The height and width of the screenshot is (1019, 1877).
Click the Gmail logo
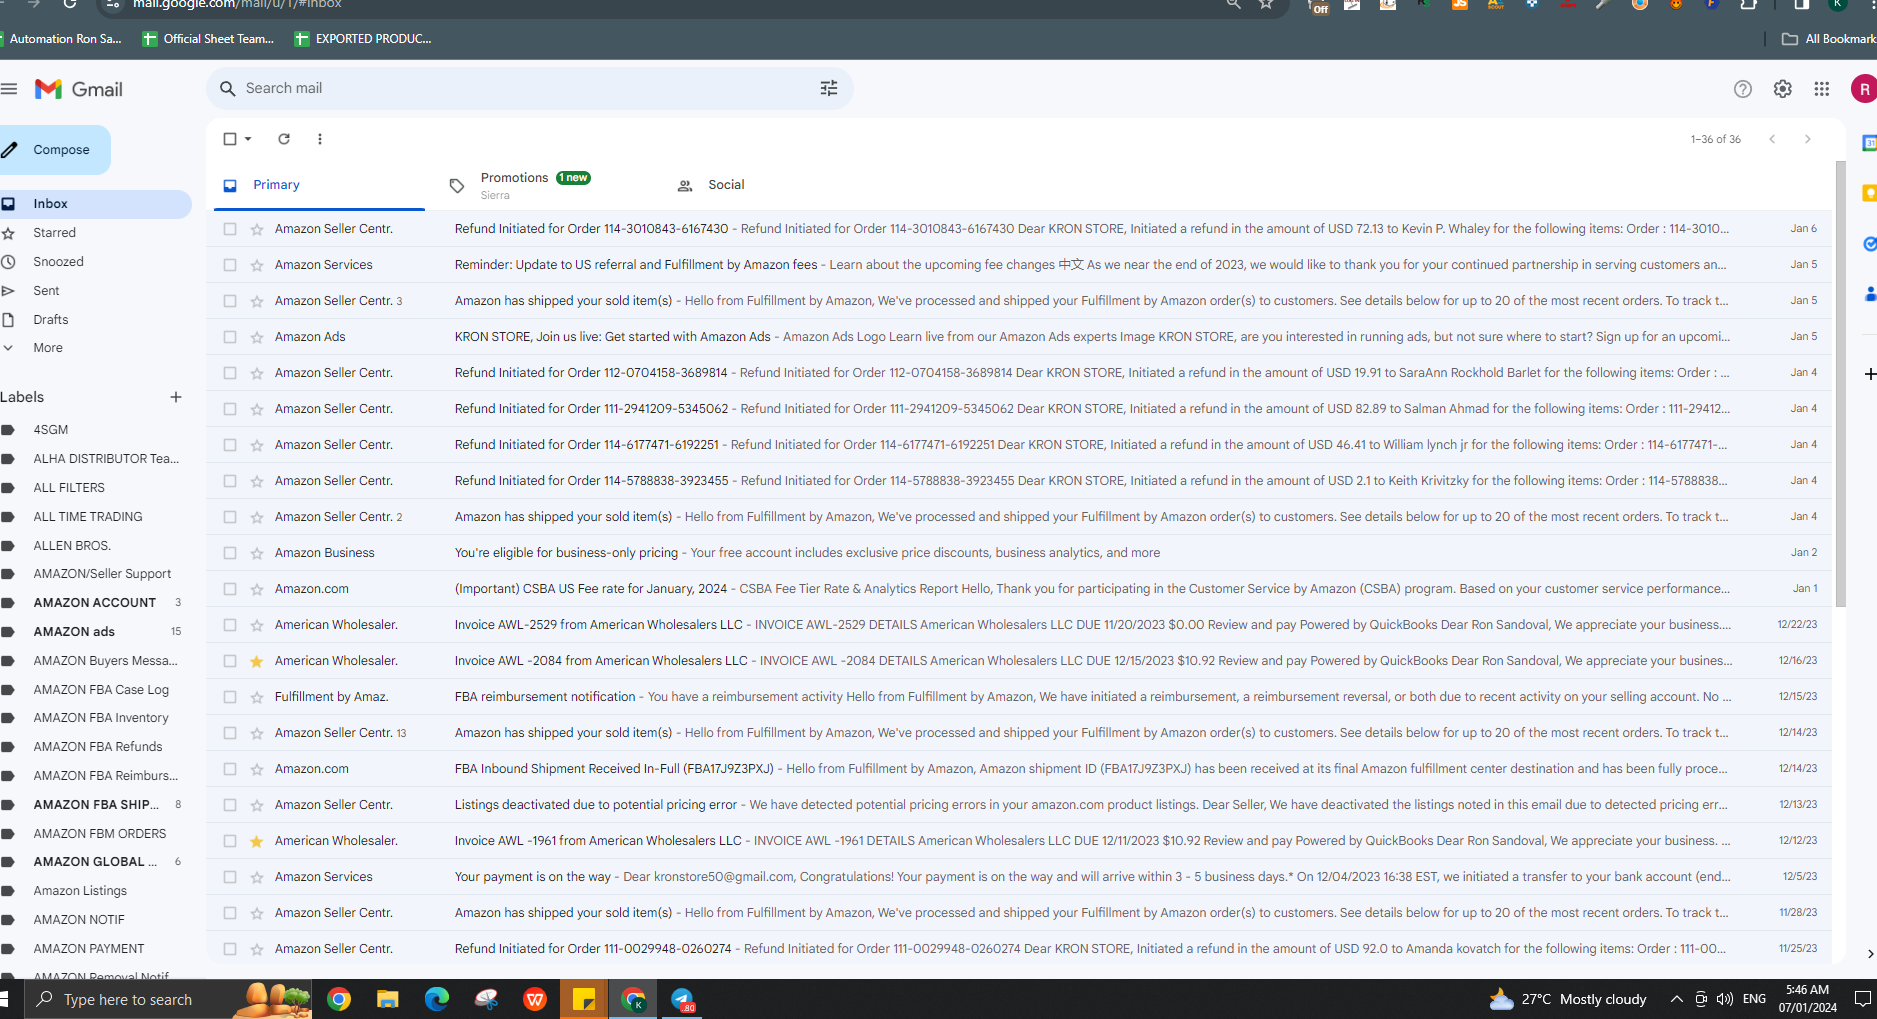[x=79, y=89]
